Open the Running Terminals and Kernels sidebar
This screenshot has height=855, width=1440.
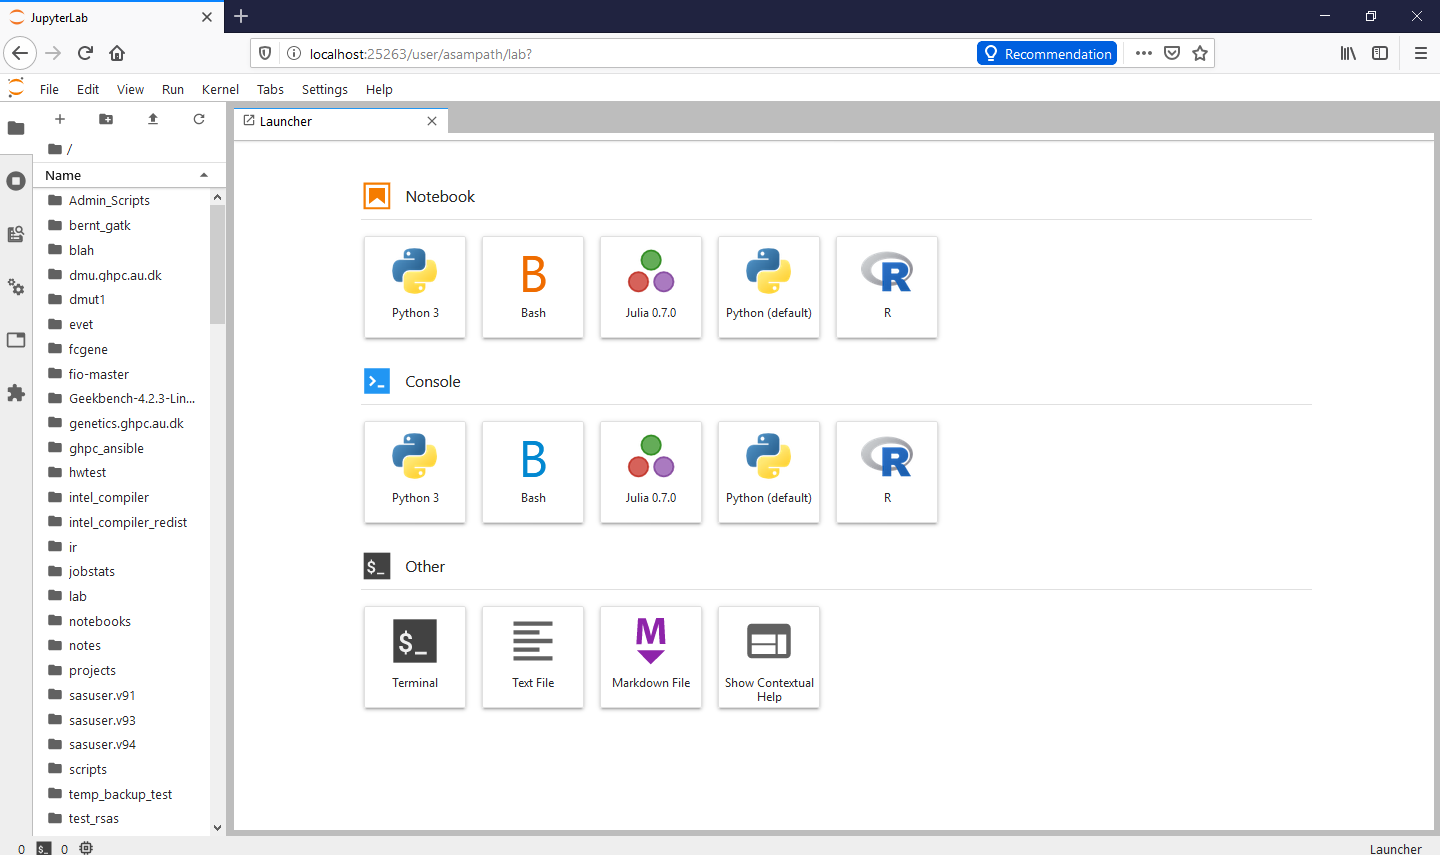16,181
